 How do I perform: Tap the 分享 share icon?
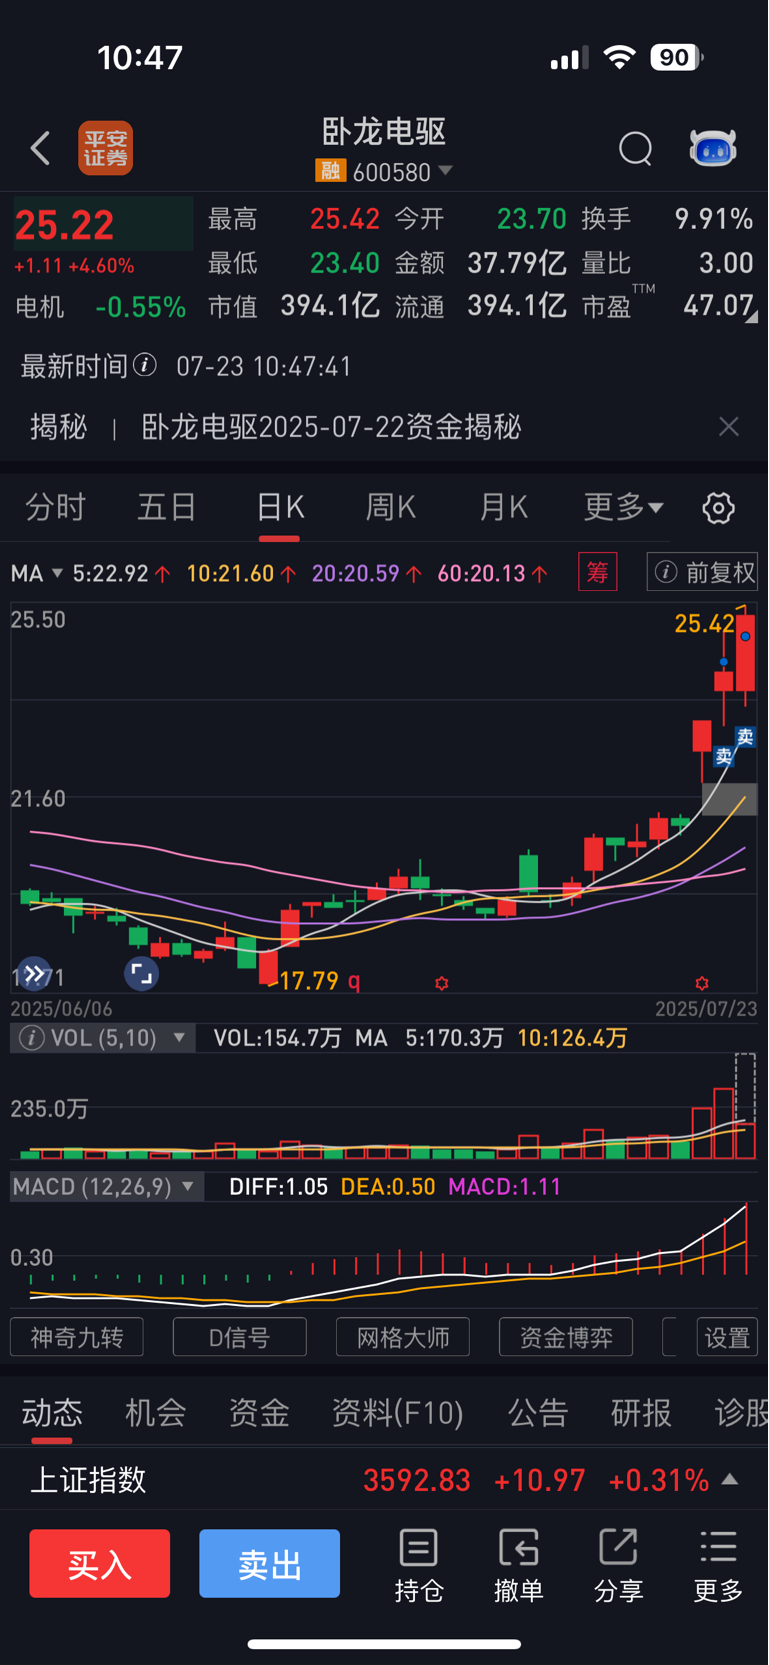click(x=618, y=1566)
